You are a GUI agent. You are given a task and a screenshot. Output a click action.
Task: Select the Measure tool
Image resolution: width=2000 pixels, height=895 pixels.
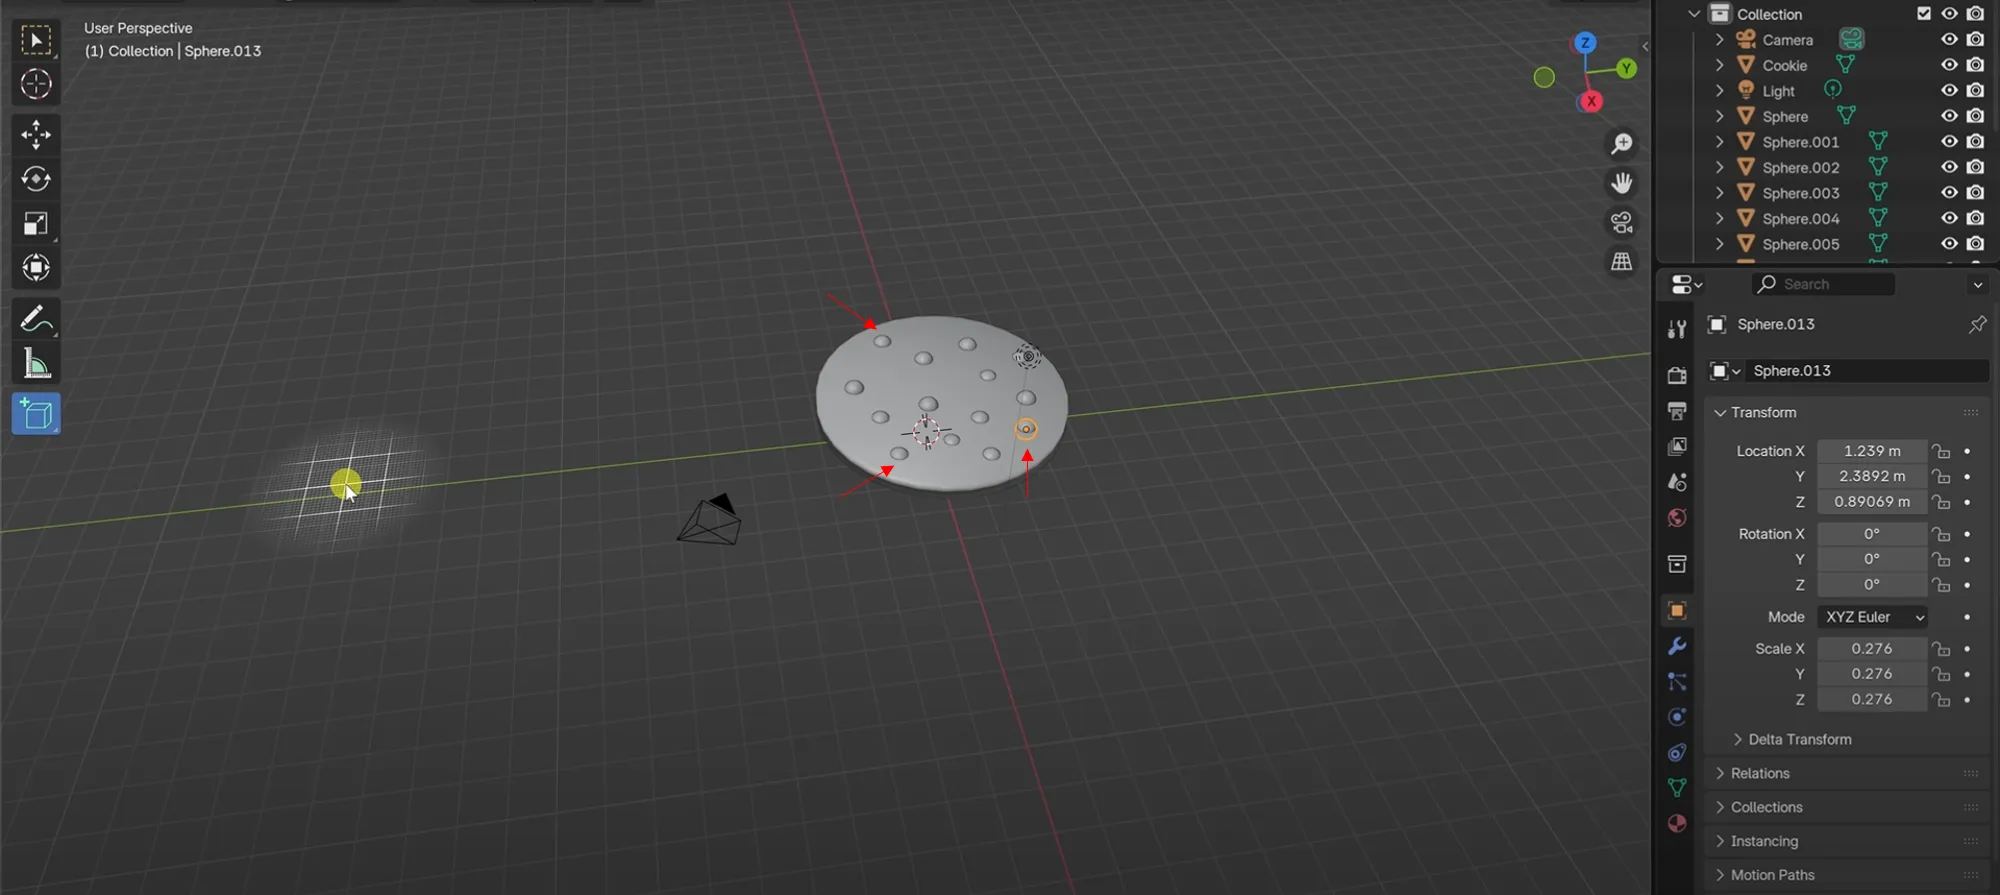36,365
